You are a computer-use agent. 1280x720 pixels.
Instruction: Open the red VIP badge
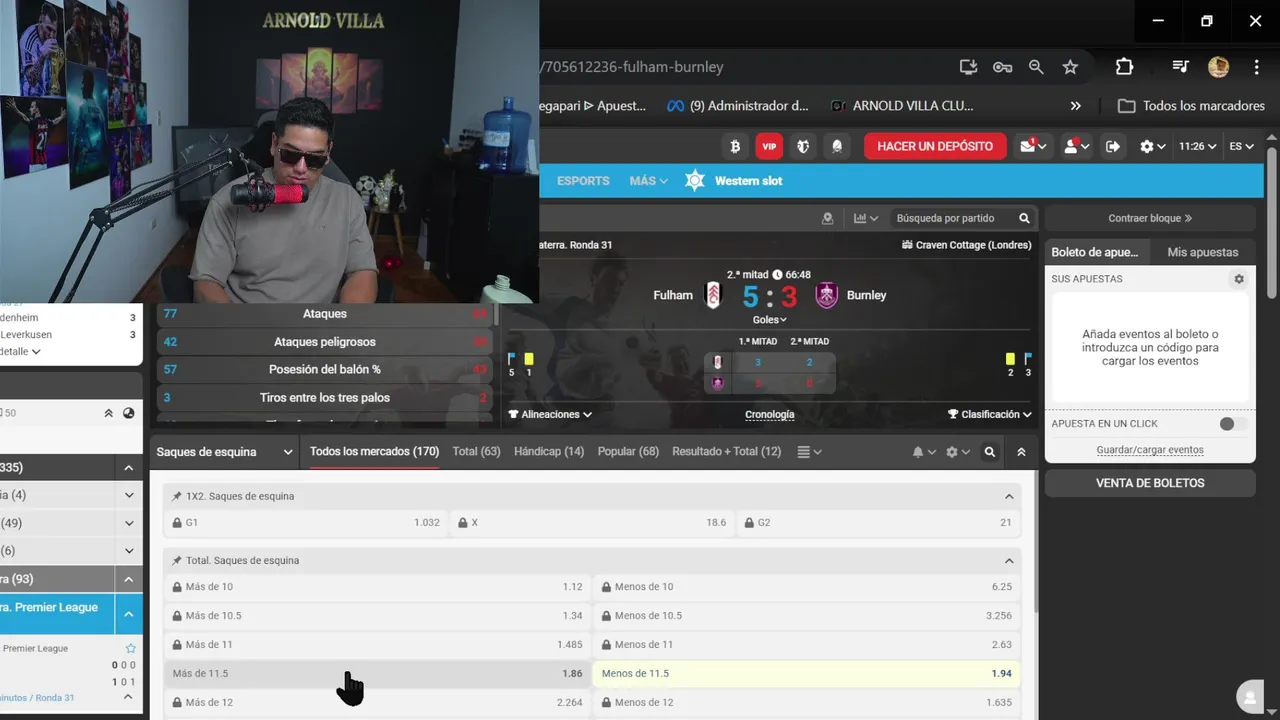pos(769,146)
